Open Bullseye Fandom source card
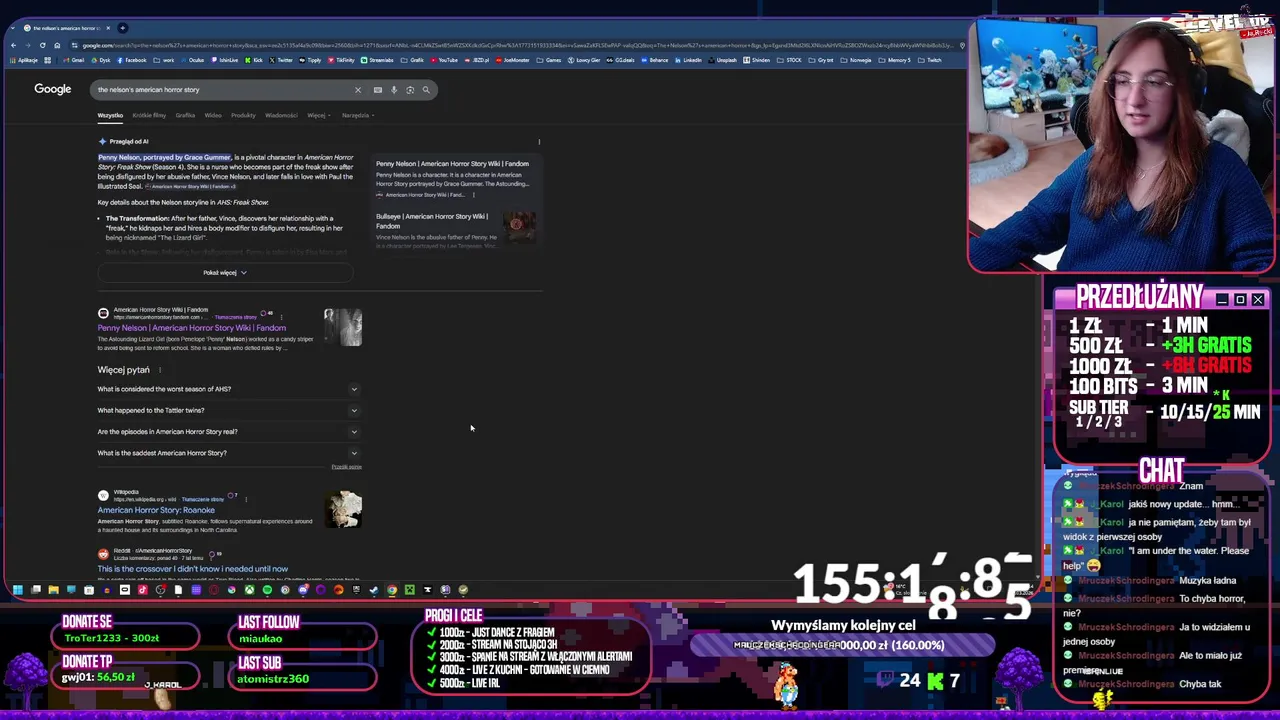 [x=456, y=229]
